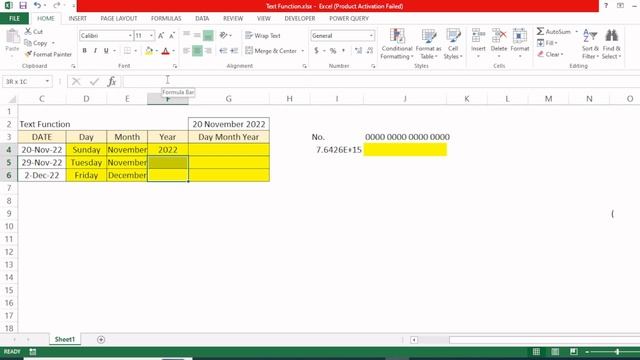Viewport: 640px width, 360px height.
Task: Open Sort & Filter menu
Action: pyautogui.click(x=590, y=44)
